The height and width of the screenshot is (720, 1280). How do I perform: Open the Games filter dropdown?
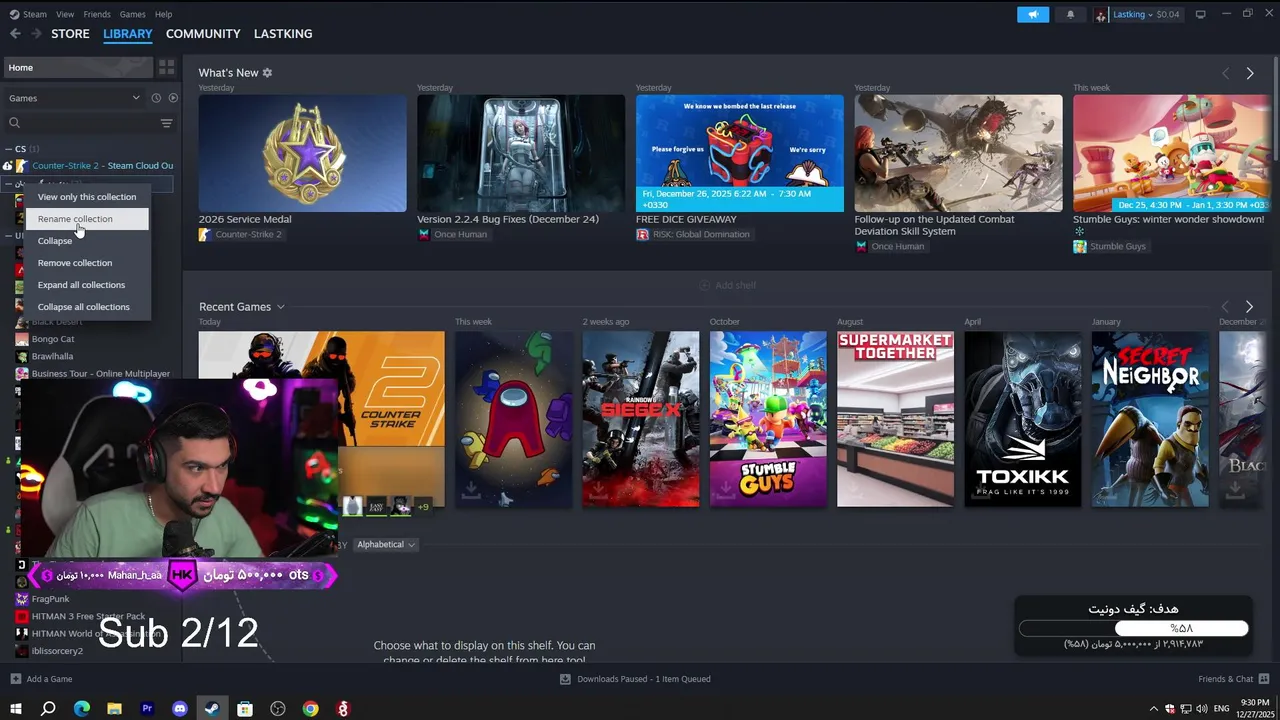[75, 98]
